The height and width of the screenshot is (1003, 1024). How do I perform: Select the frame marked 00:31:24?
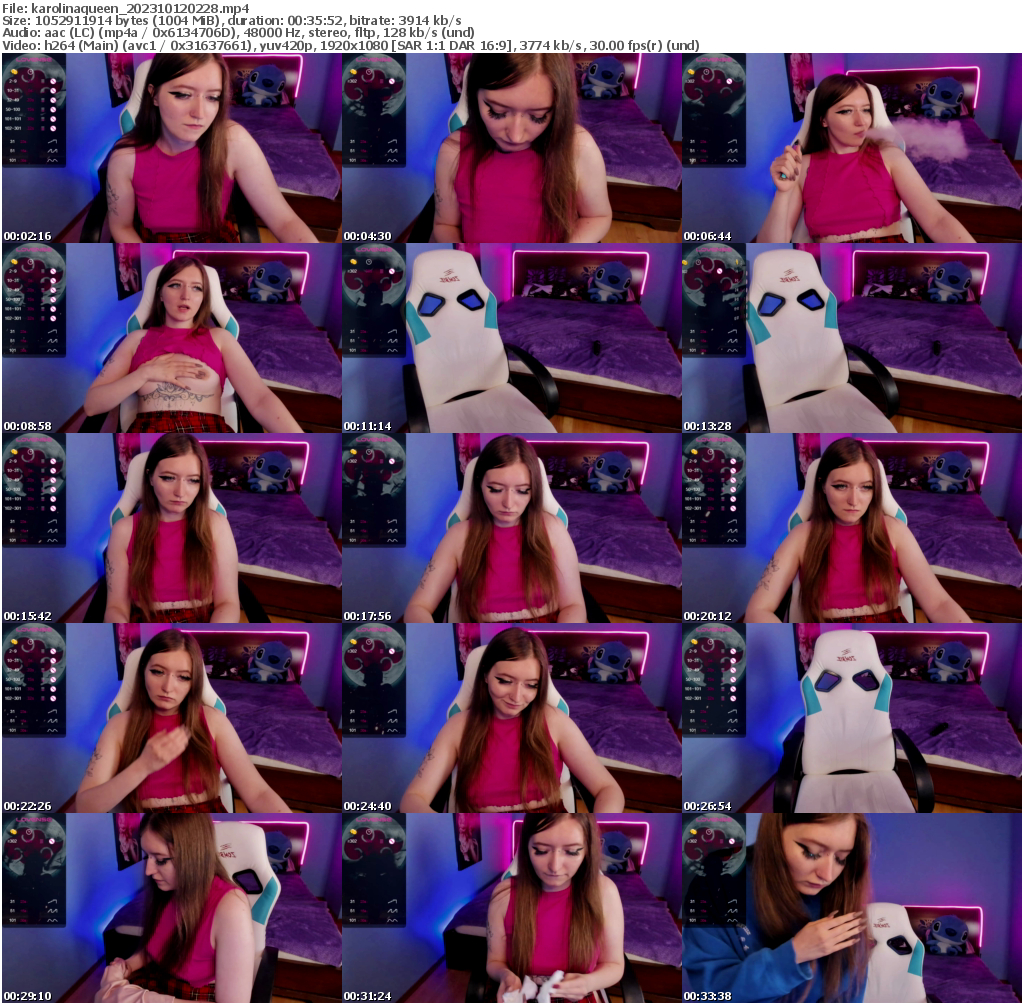(x=511, y=908)
